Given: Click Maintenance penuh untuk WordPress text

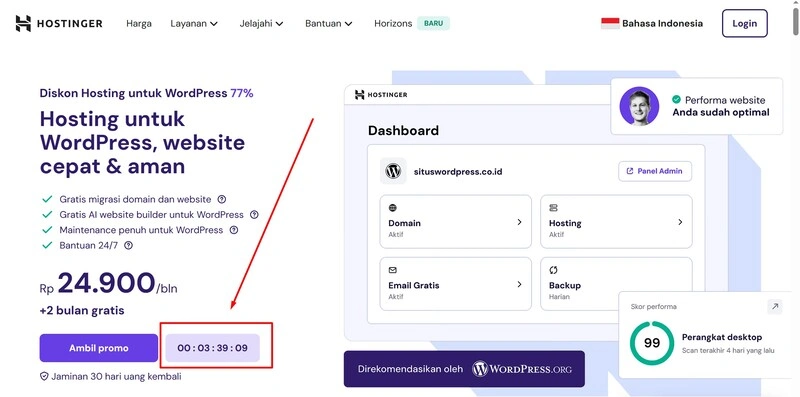Looking at the screenshot, I should (141, 230).
